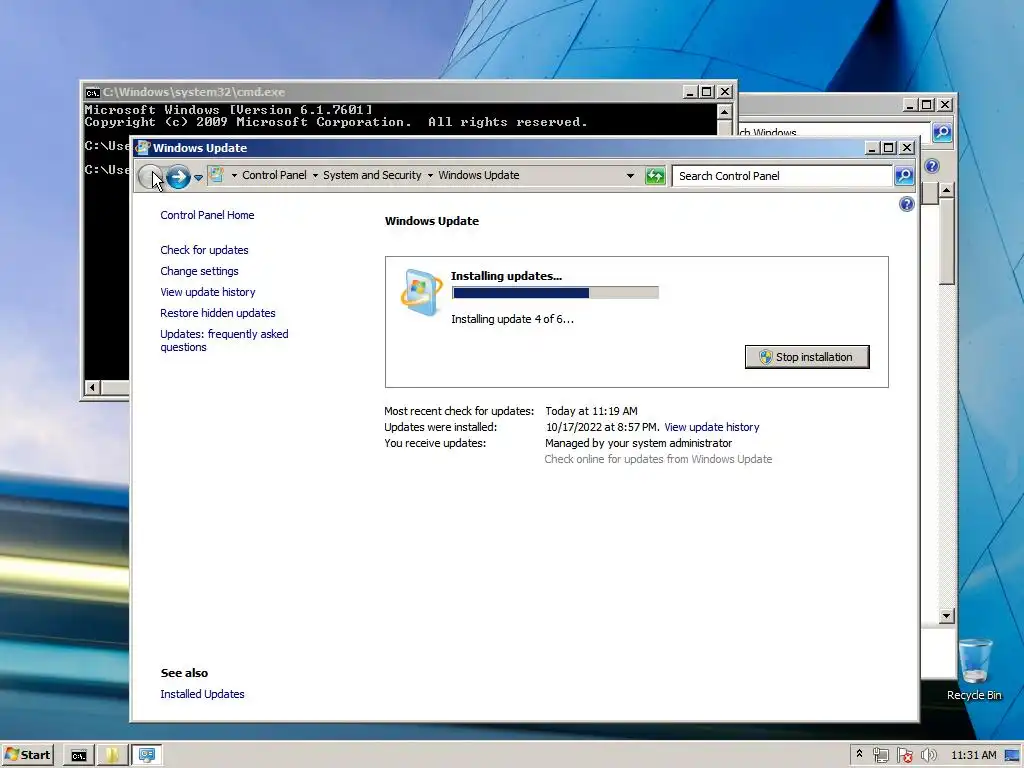Click the Windows Update shield icon
Screen dimensions: 1024x768
(421, 292)
